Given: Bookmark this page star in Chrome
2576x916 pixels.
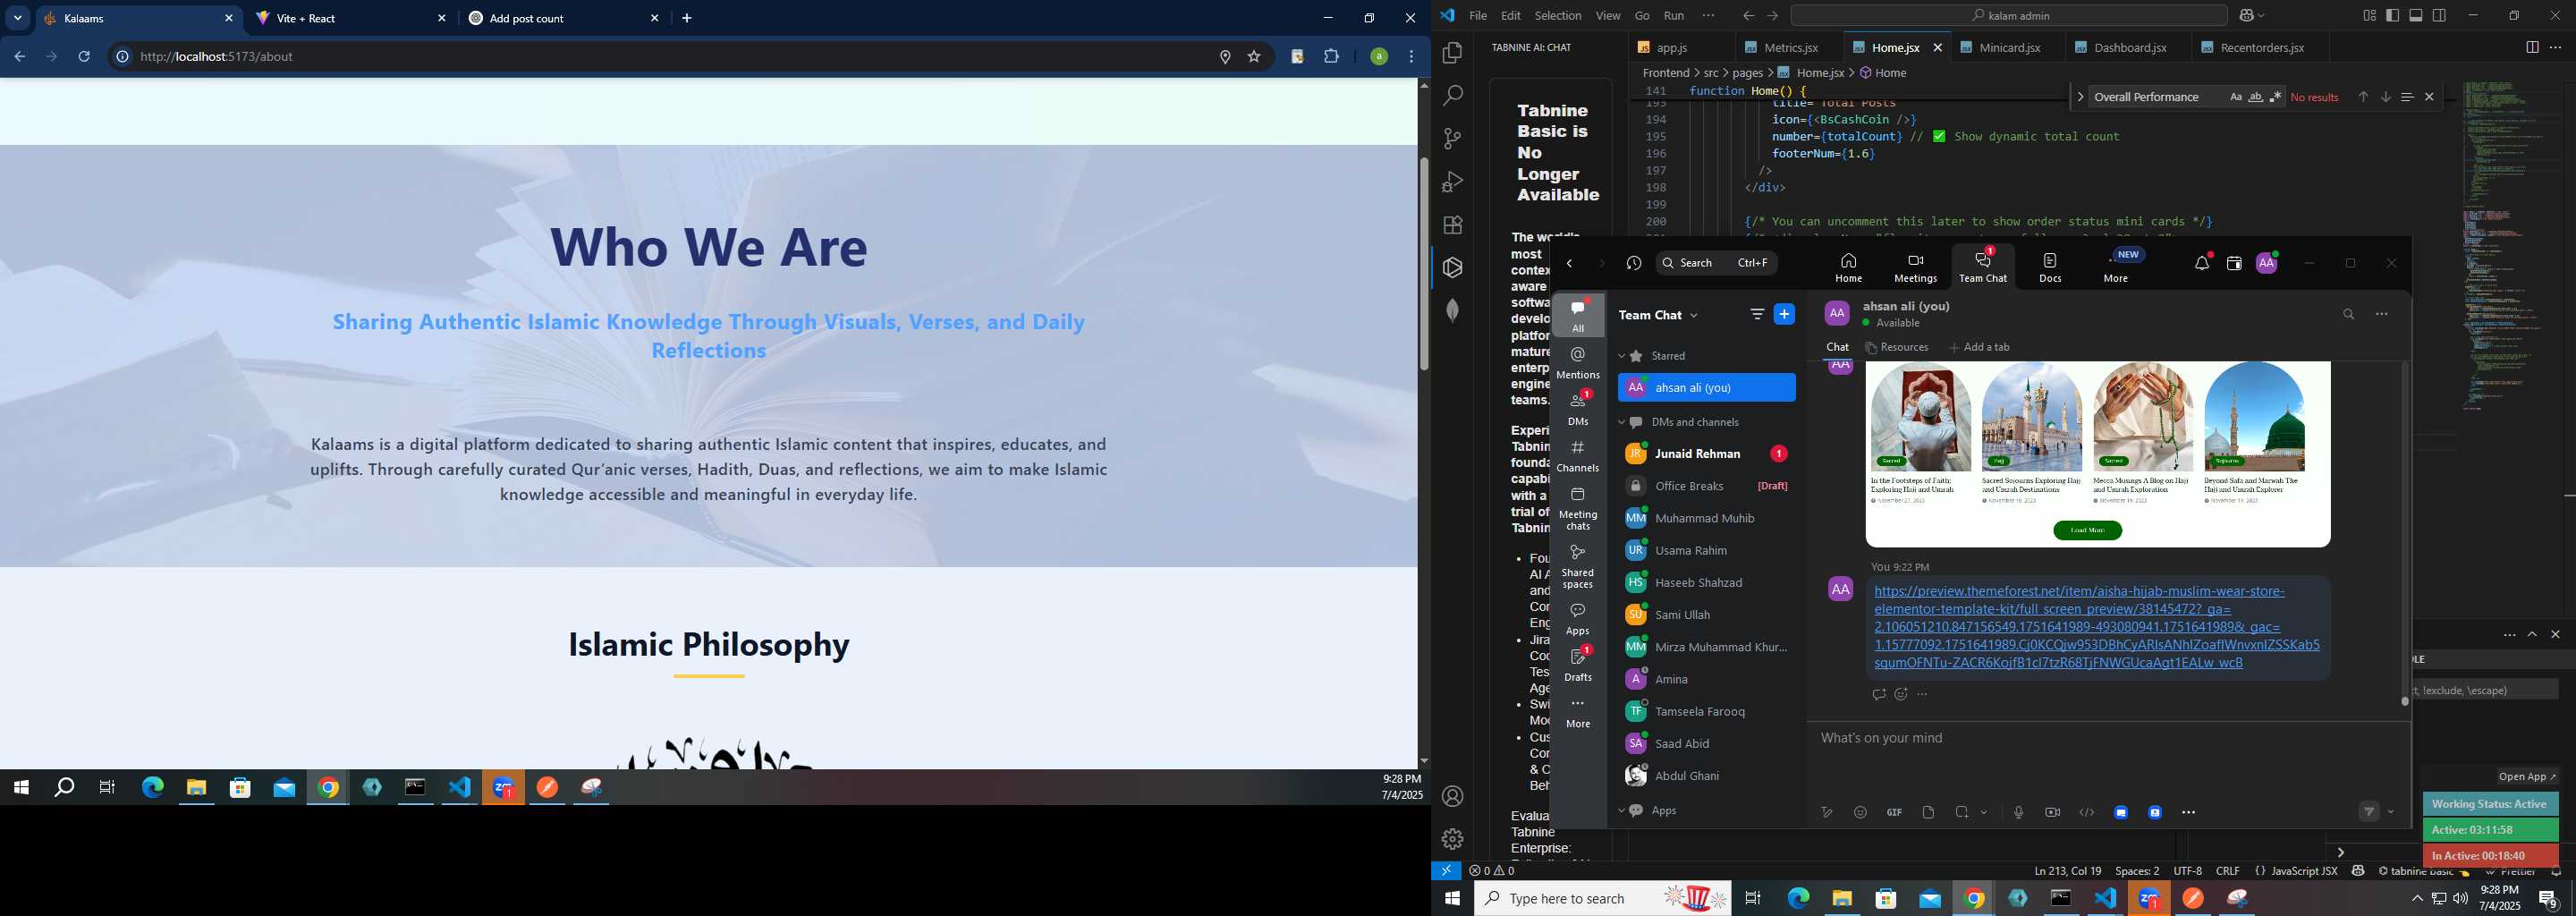Looking at the screenshot, I should tap(1254, 57).
